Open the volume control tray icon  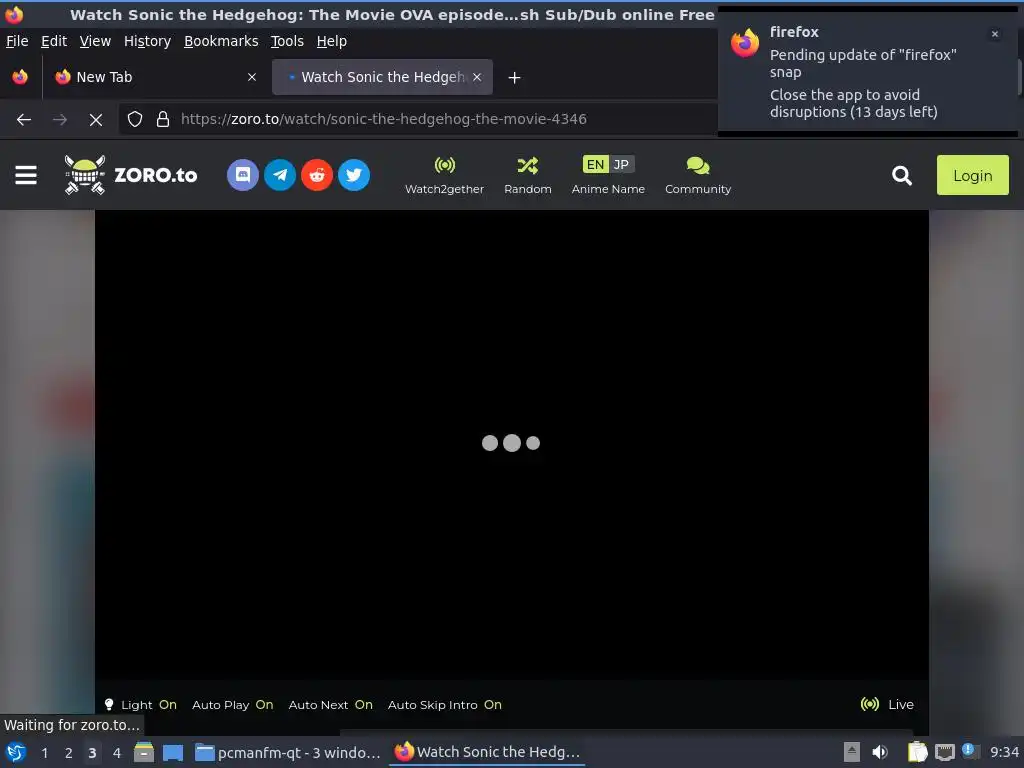tap(880, 752)
